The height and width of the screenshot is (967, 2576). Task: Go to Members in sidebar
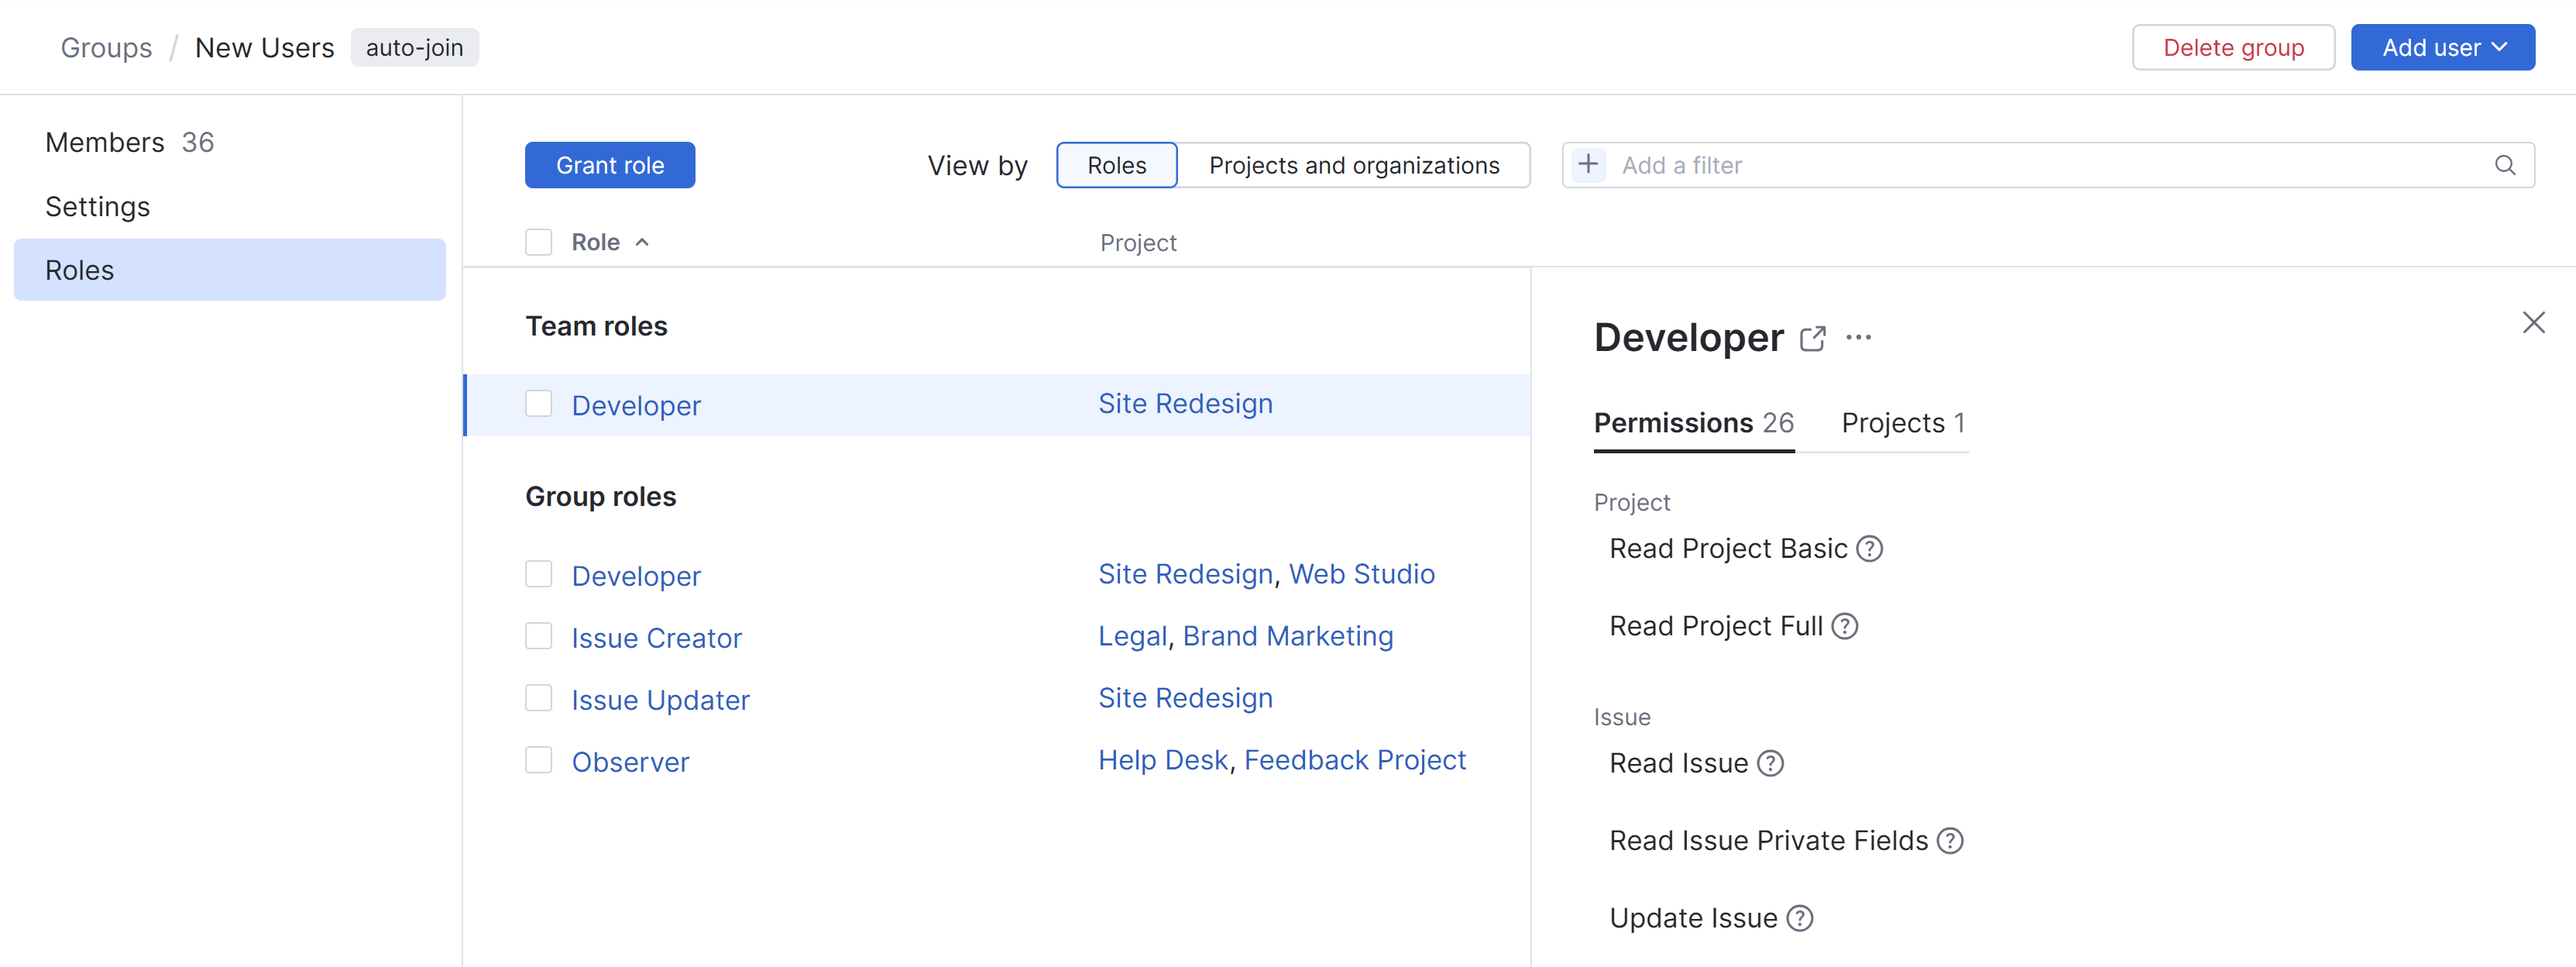point(105,143)
